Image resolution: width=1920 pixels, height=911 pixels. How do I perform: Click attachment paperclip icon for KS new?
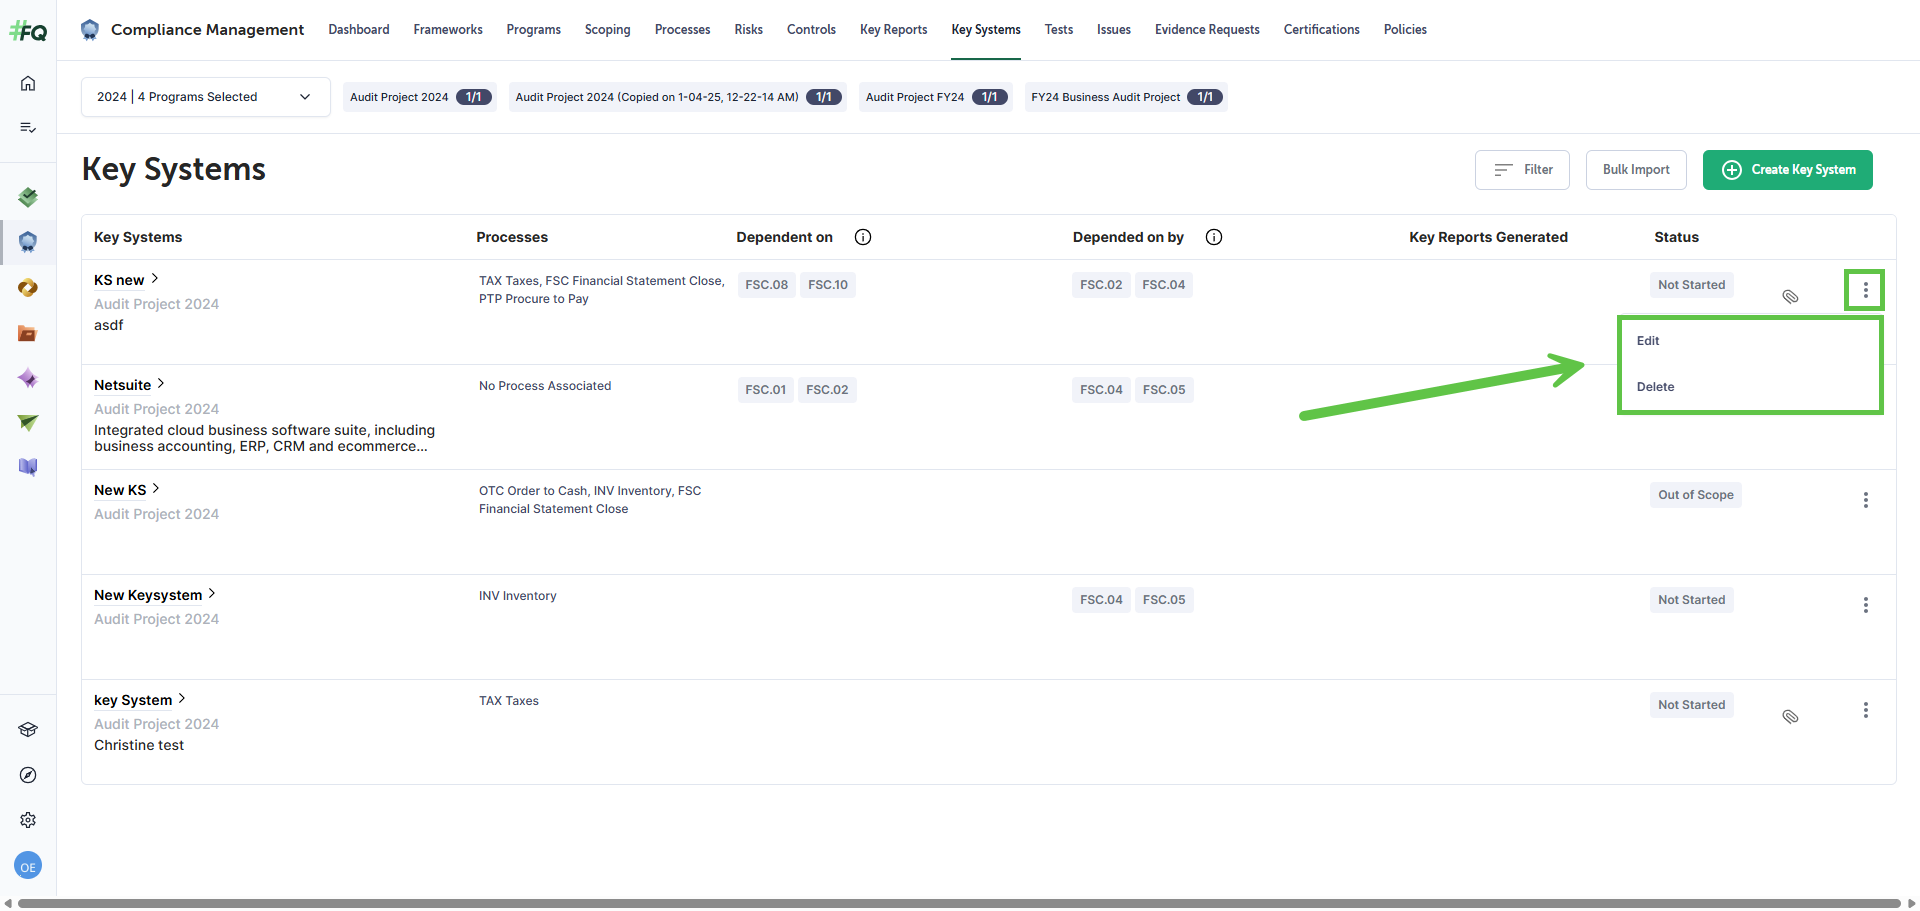pyautogui.click(x=1790, y=296)
